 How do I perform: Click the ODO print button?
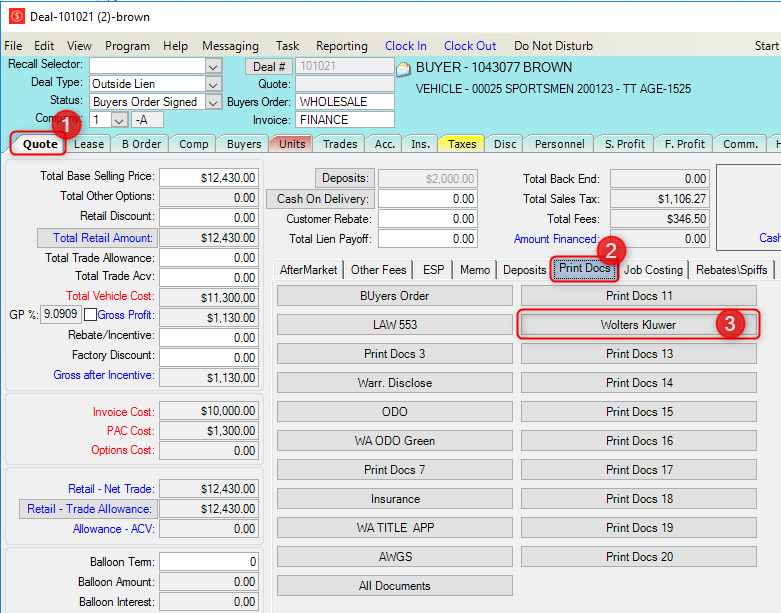pyautogui.click(x=394, y=412)
